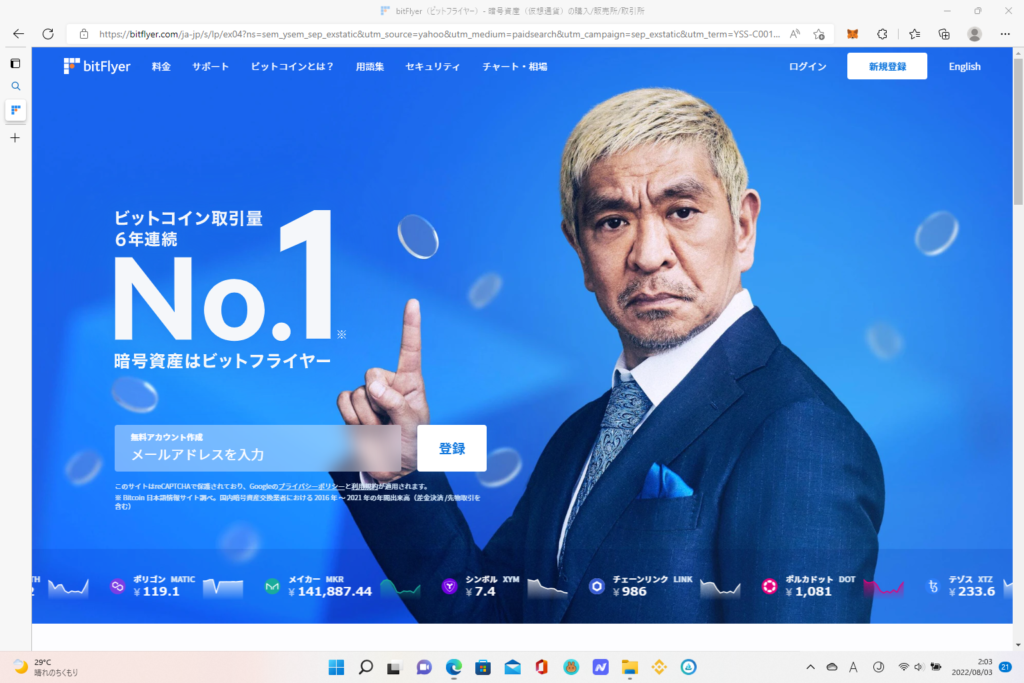The width and height of the screenshot is (1024, 683).
Task: Click the ログイン link
Action: coord(807,67)
